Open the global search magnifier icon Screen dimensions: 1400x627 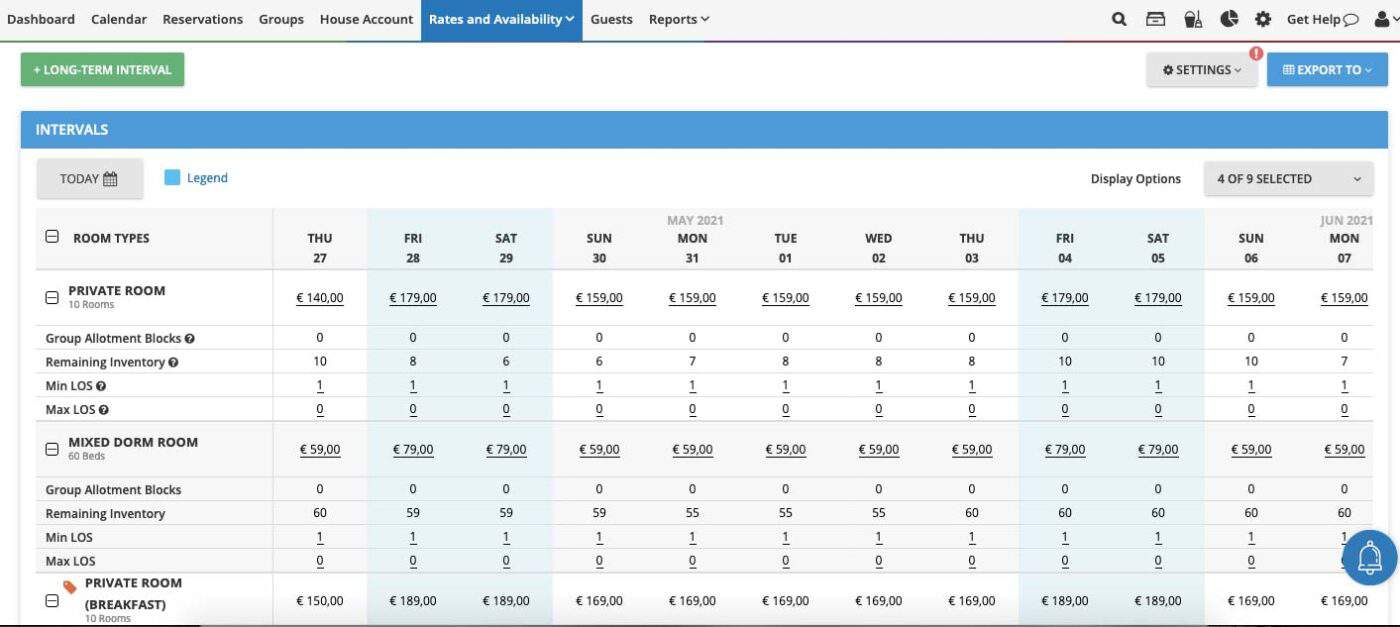coord(1119,18)
